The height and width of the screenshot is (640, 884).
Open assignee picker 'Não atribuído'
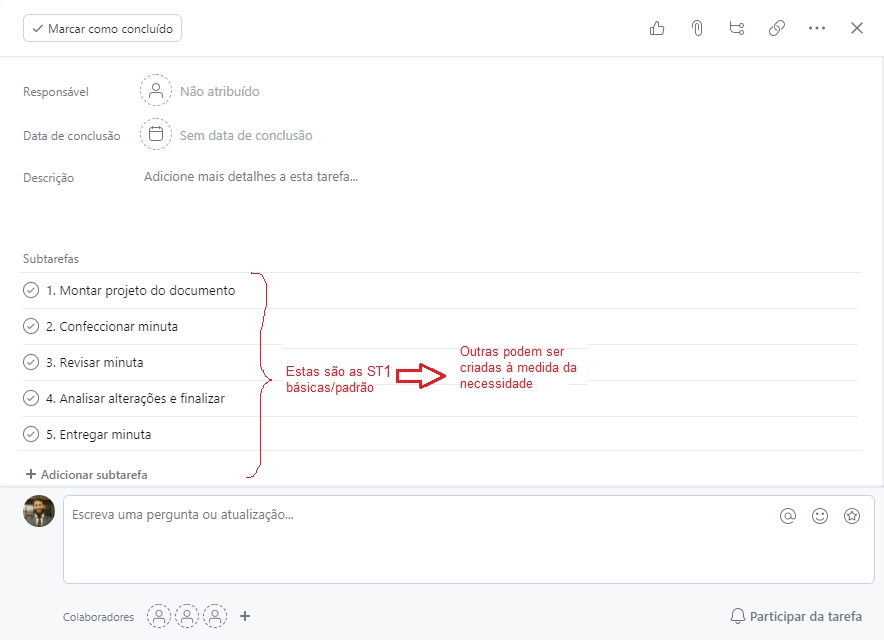point(200,91)
